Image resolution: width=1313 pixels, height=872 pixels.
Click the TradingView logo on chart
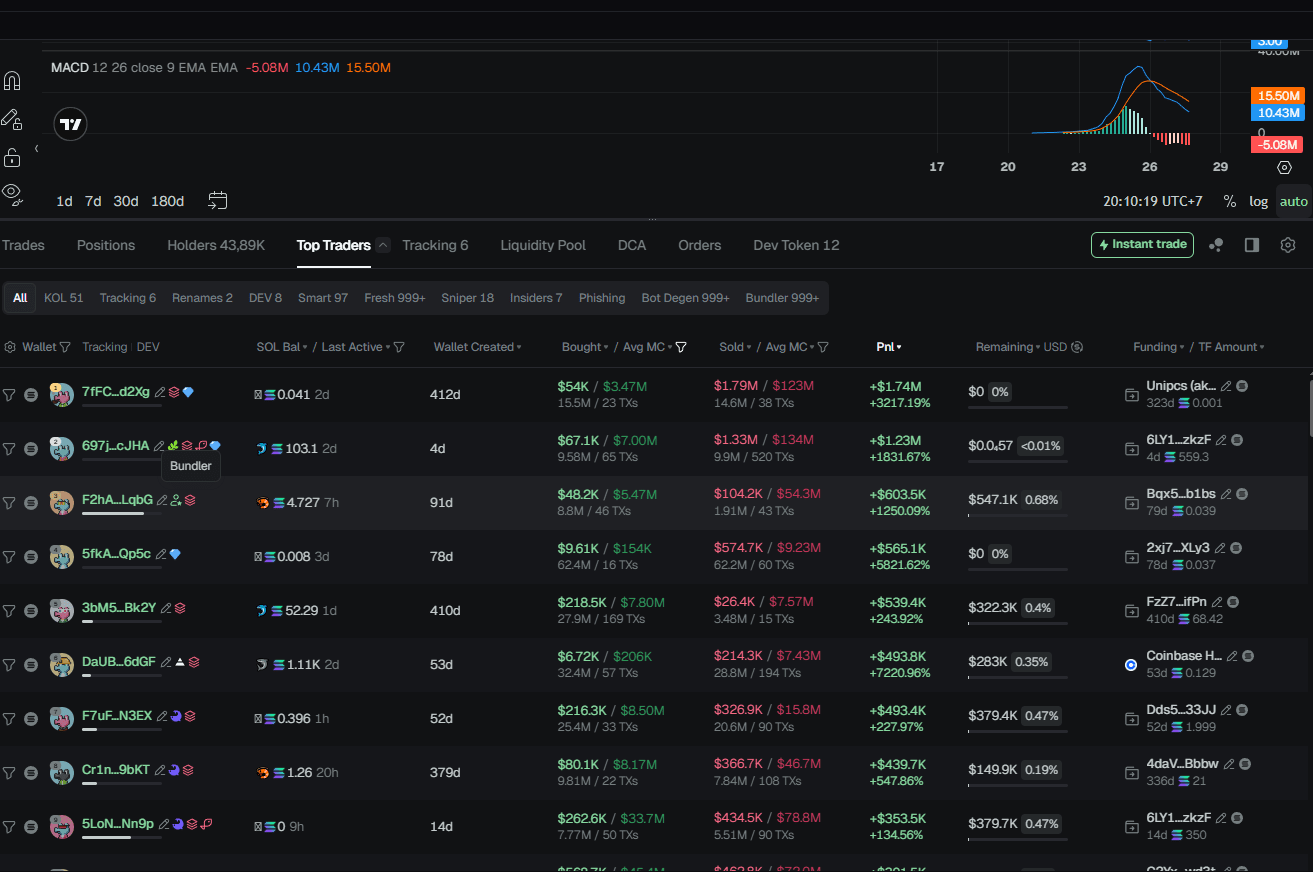pos(71,124)
